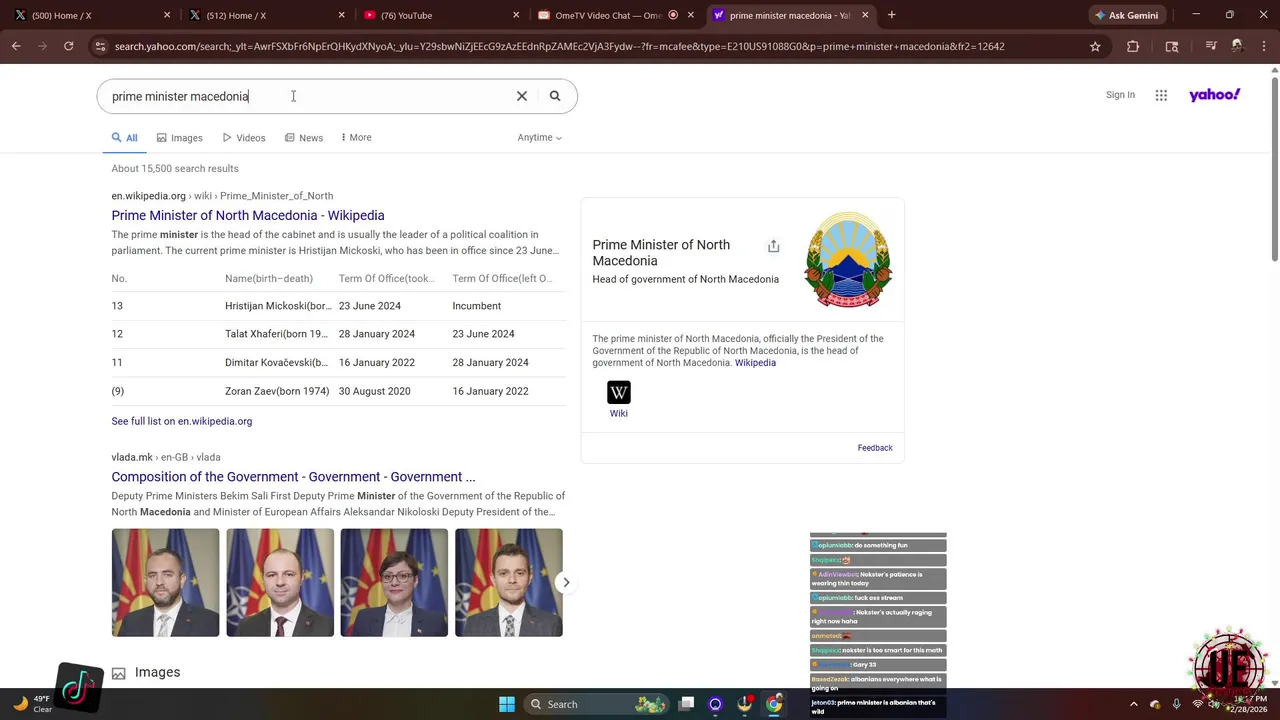Go back to the previous page
The width and height of the screenshot is (1280, 720).
(16, 46)
